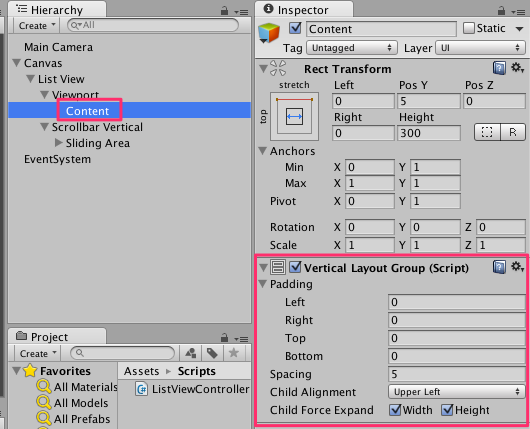
Task: Click Vertical Layout Group script icon
Action: tap(278, 267)
